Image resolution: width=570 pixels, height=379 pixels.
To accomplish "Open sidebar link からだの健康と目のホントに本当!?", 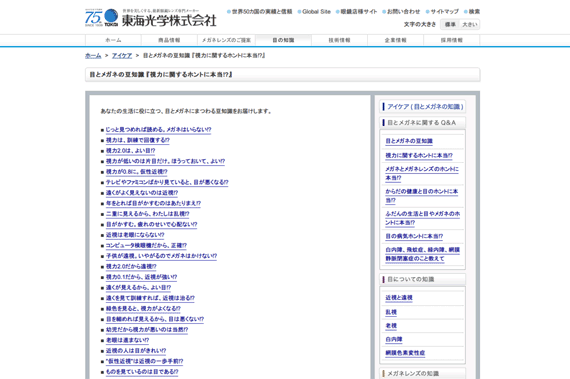I will coord(422,196).
